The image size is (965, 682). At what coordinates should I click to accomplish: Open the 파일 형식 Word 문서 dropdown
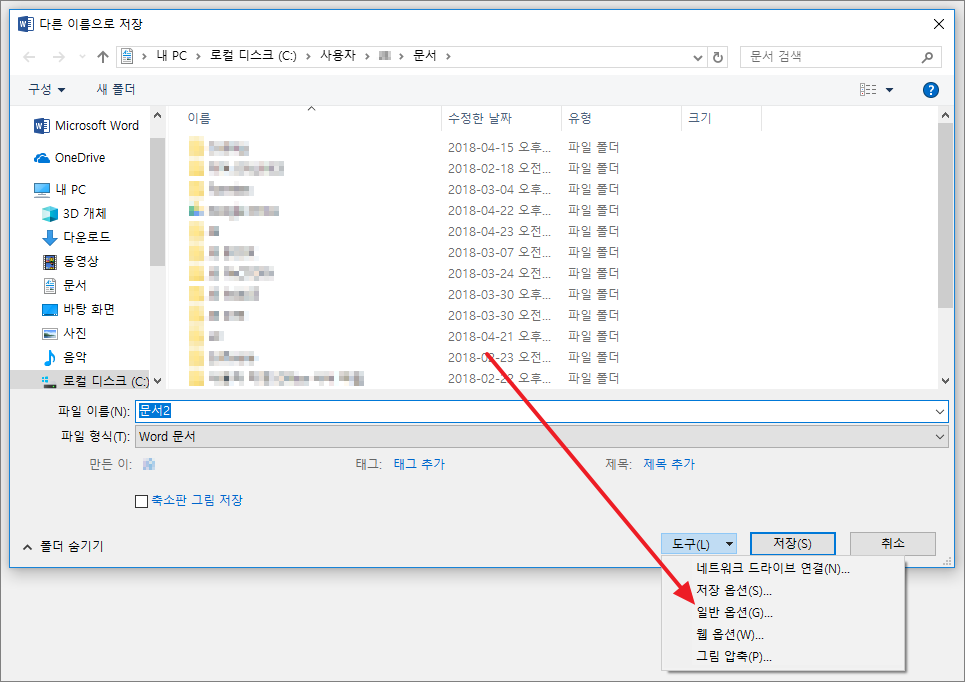[542, 437]
